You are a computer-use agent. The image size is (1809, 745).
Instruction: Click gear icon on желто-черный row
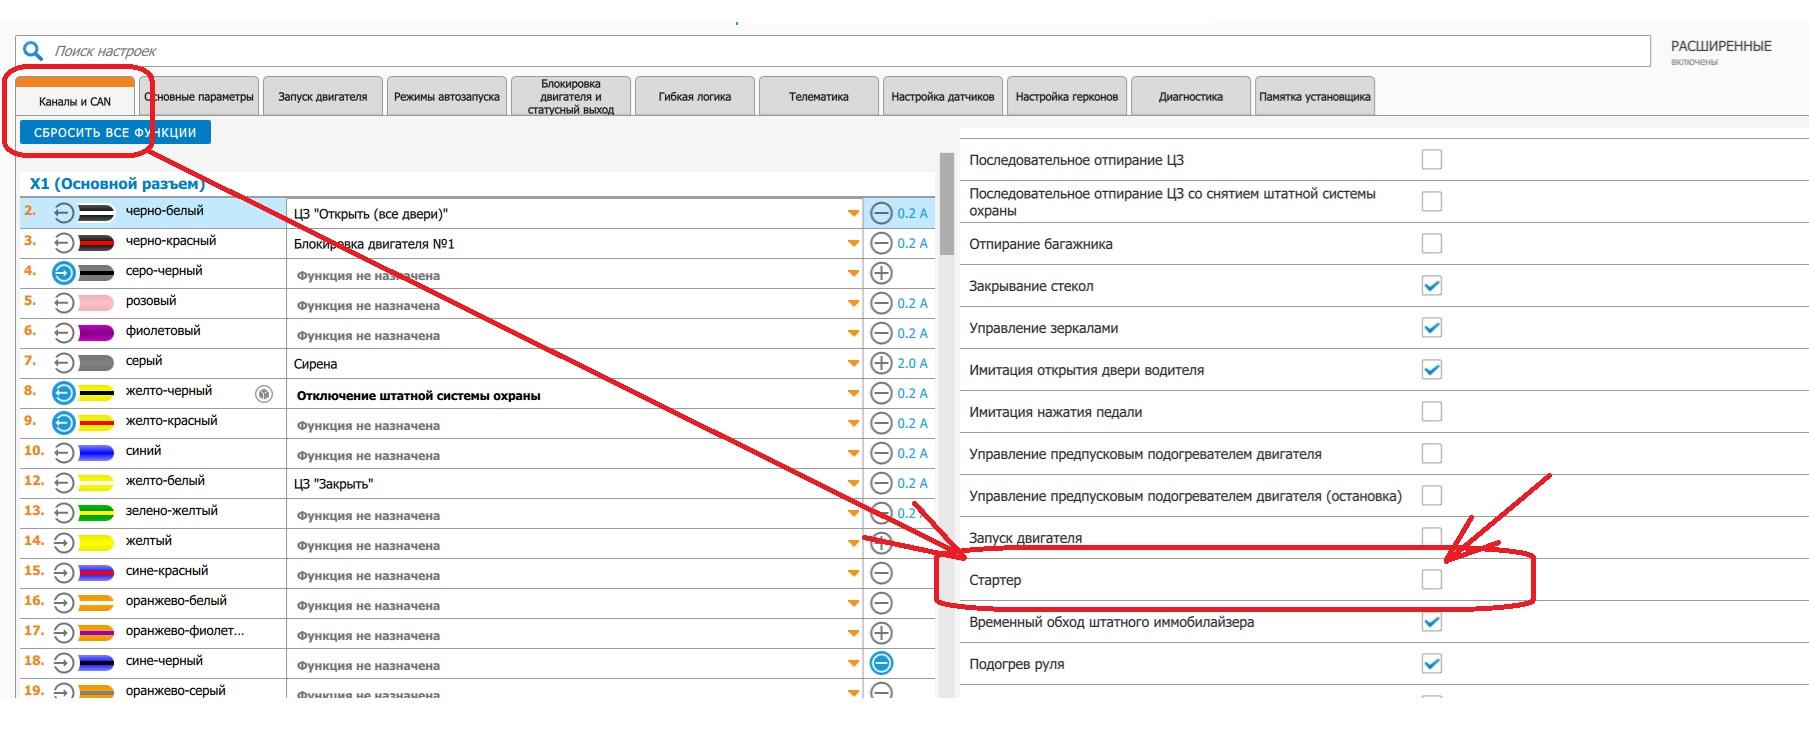pos(264,394)
